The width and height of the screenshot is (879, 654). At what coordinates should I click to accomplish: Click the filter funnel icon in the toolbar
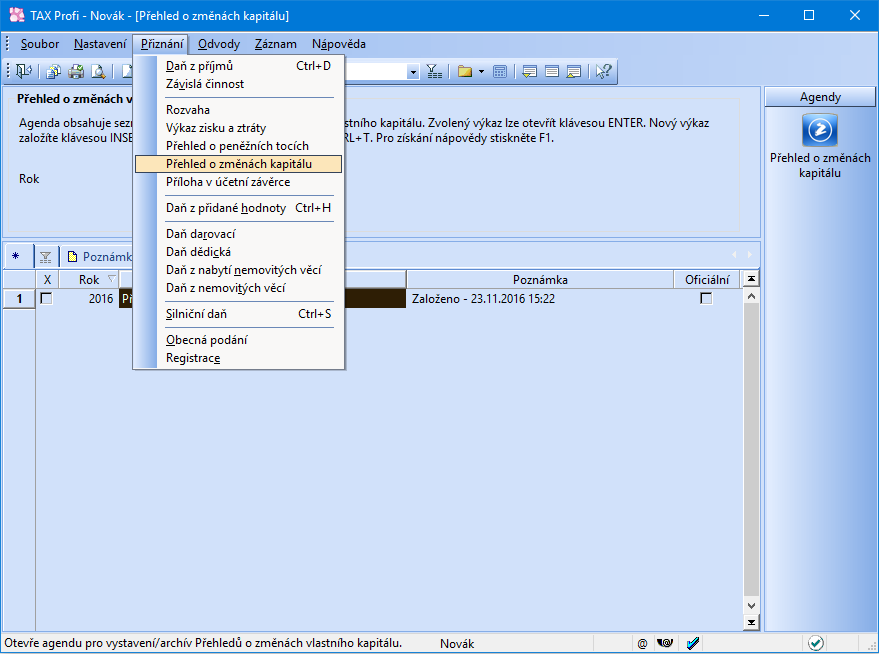[434, 71]
